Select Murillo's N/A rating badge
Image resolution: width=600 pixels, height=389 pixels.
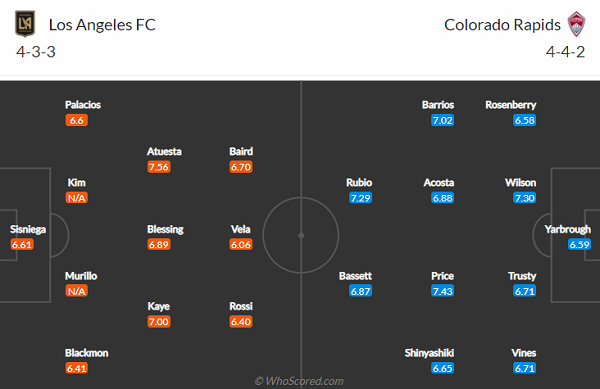(x=77, y=291)
